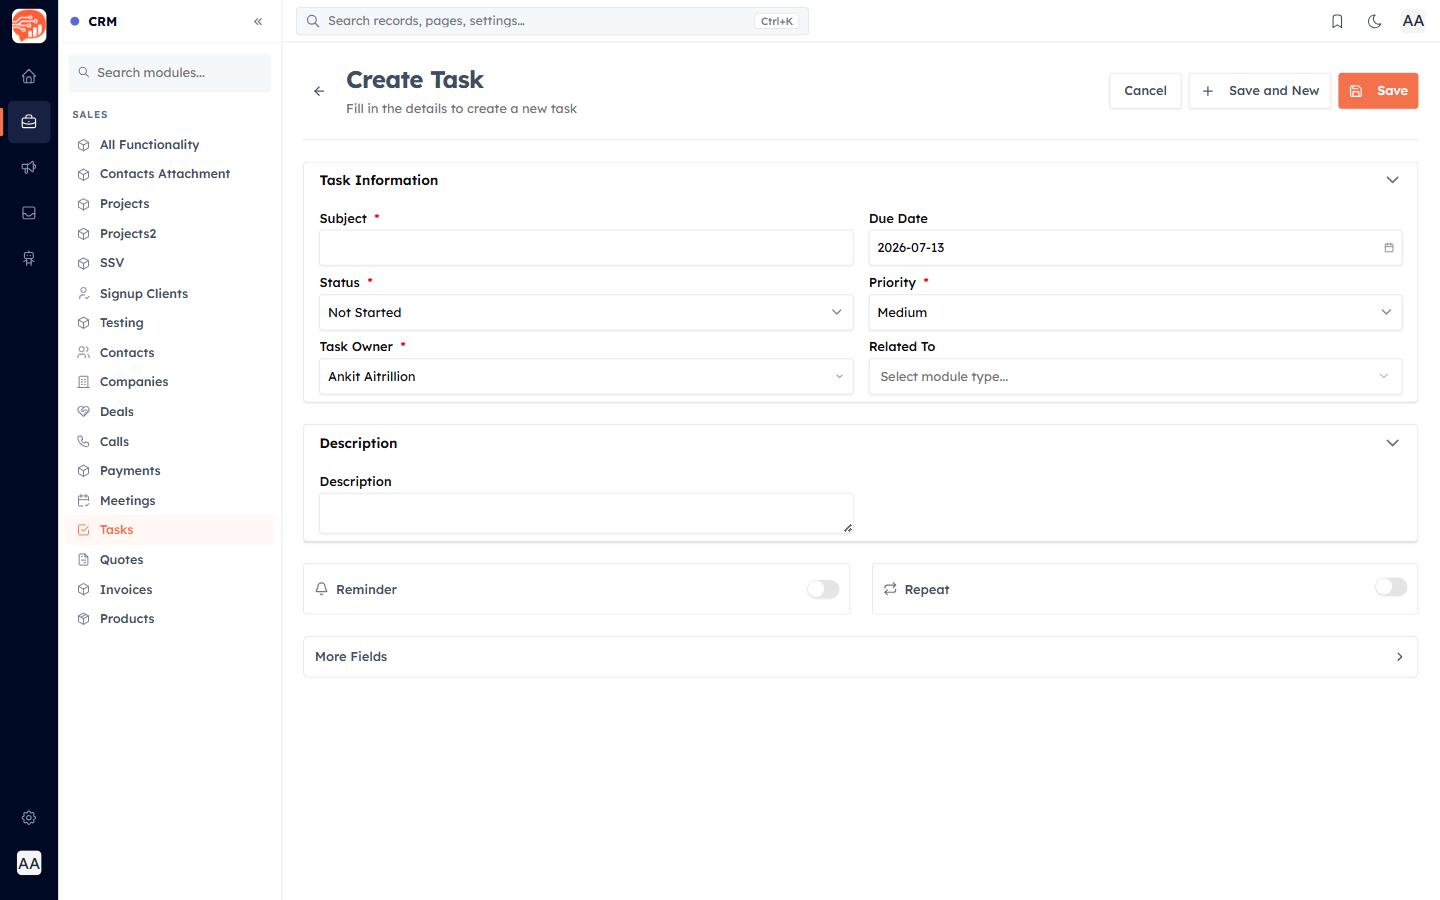Open the inbox icon in left rail
Screen dimensions: 1440x900
(x=29, y=213)
